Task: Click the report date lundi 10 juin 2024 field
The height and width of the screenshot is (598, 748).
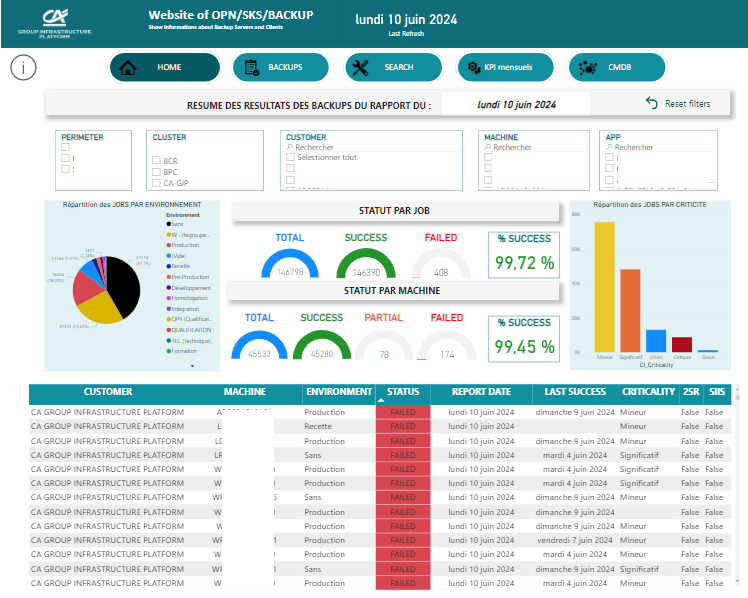Action: click(x=516, y=104)
